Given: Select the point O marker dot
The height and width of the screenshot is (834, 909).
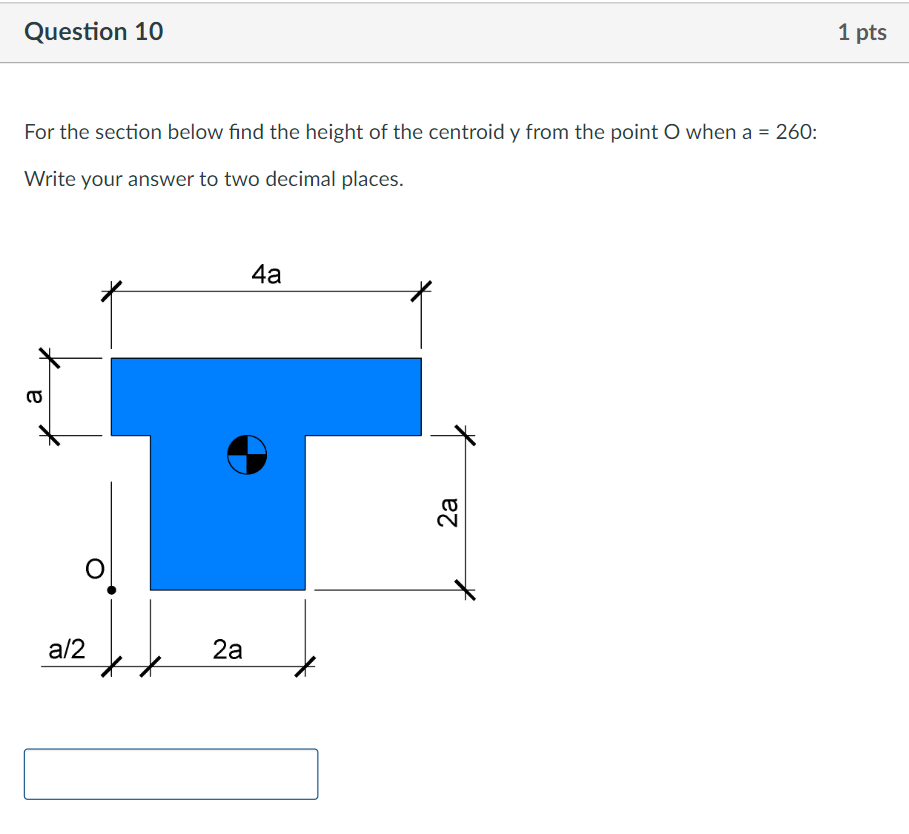Looking at the screenshot, I should [112, 590].
